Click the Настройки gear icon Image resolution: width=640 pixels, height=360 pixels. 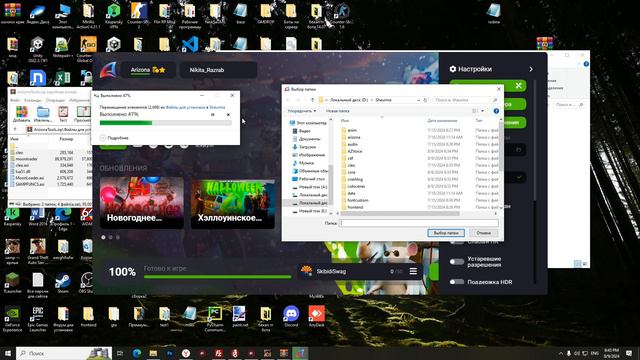pos(453,69)
